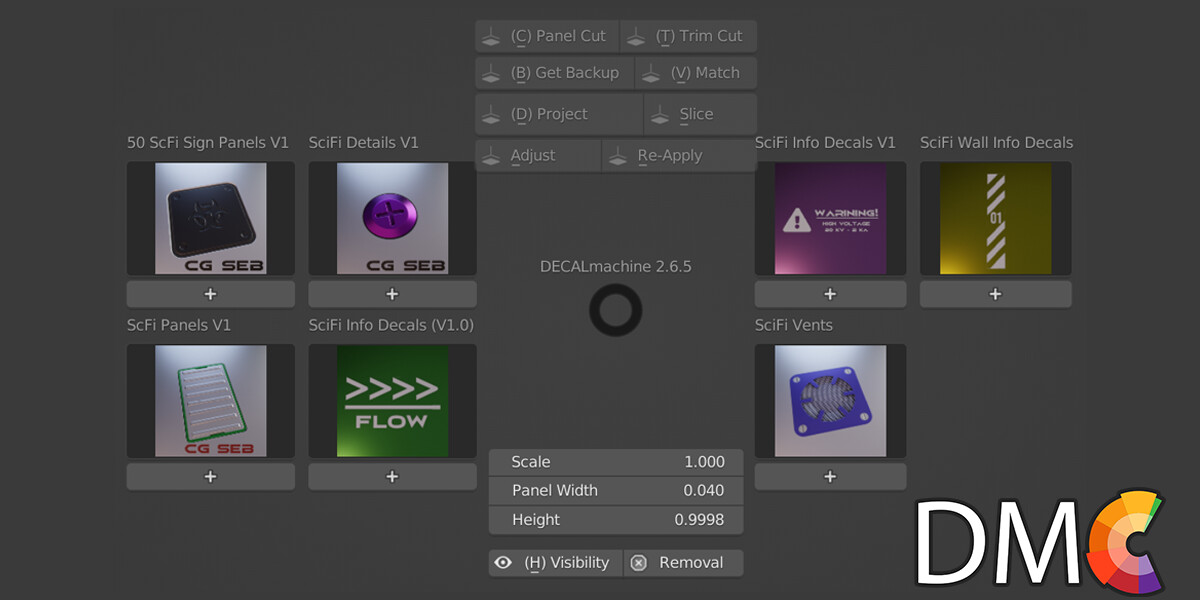Open the green FLOW decal thumbnail
Image resolution: width=1200 pixels, height=600 pixels.
click(391, 400)
